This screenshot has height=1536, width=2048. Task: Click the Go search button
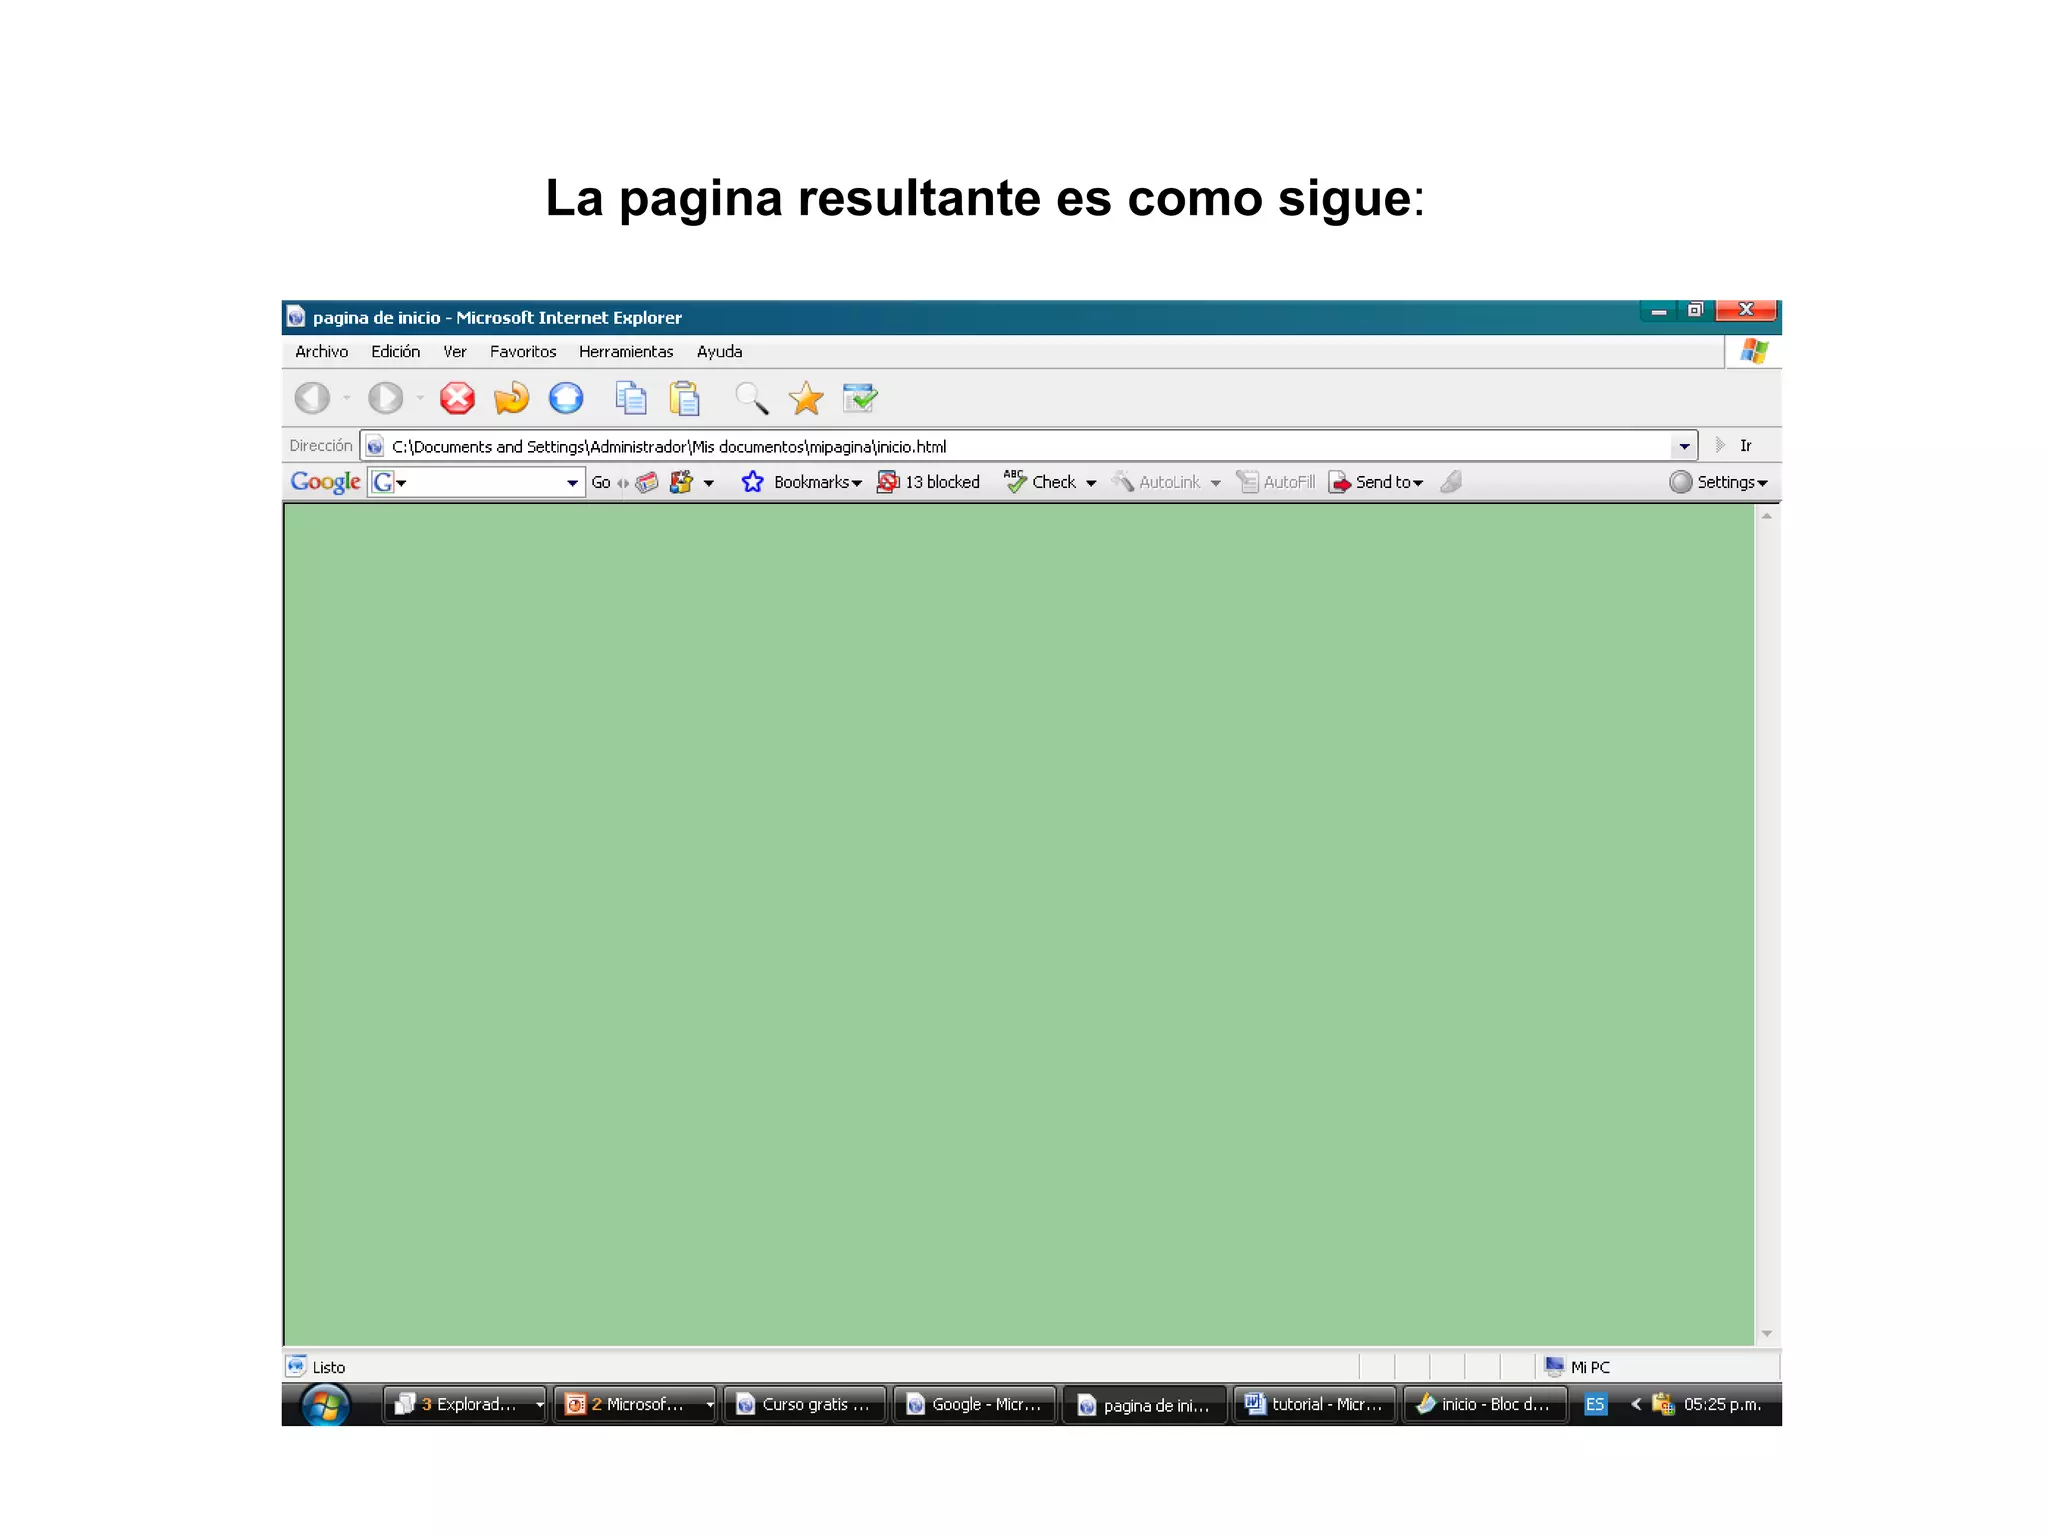[x=600, y=482]
